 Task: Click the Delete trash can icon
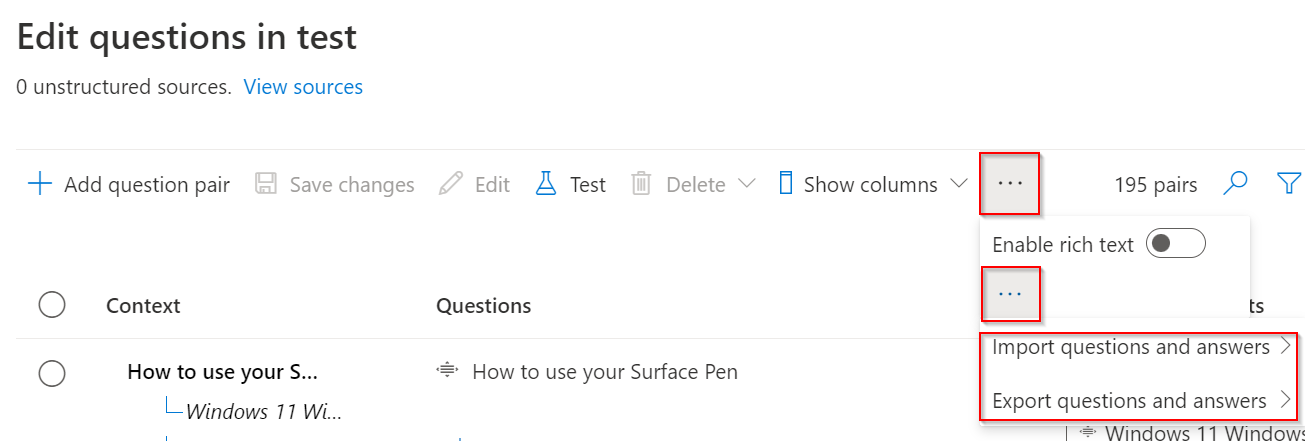641,184
